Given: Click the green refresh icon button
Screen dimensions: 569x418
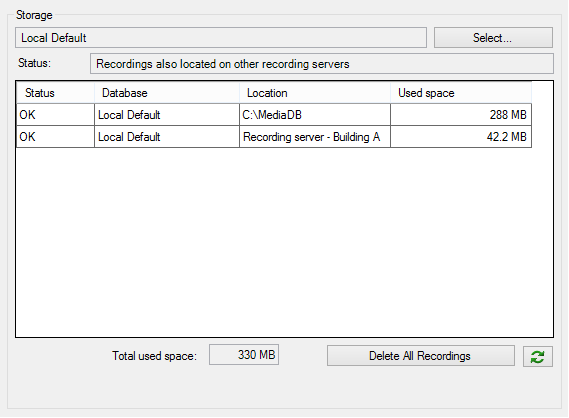Looking at the screenshot, I should 537,356.
